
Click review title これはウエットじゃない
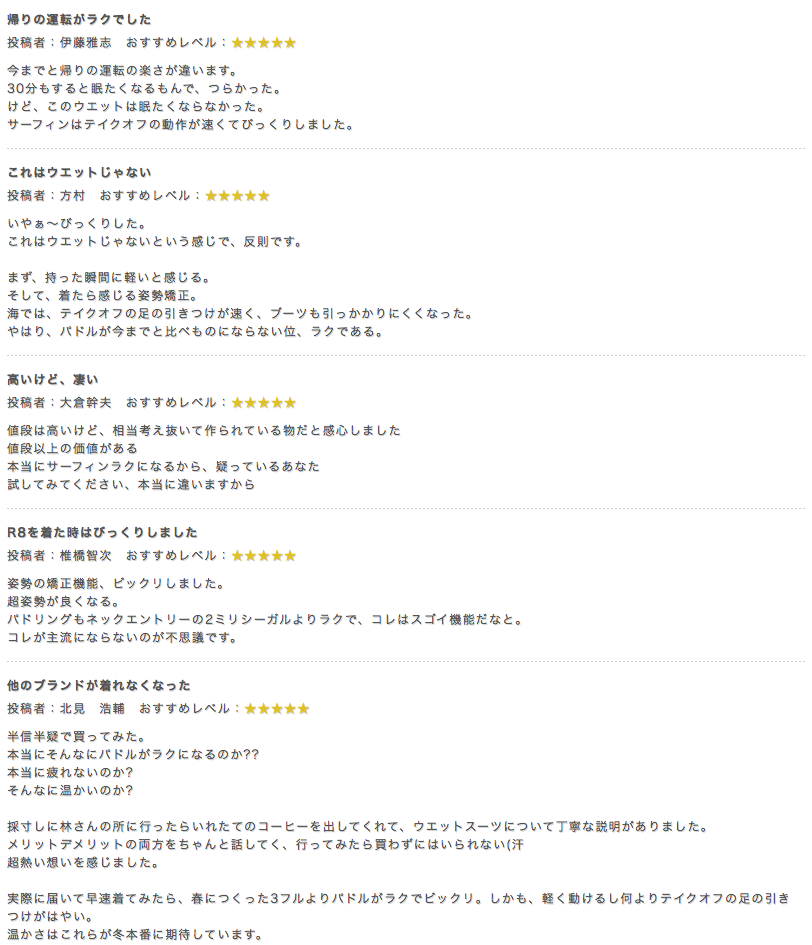point(79,173)
